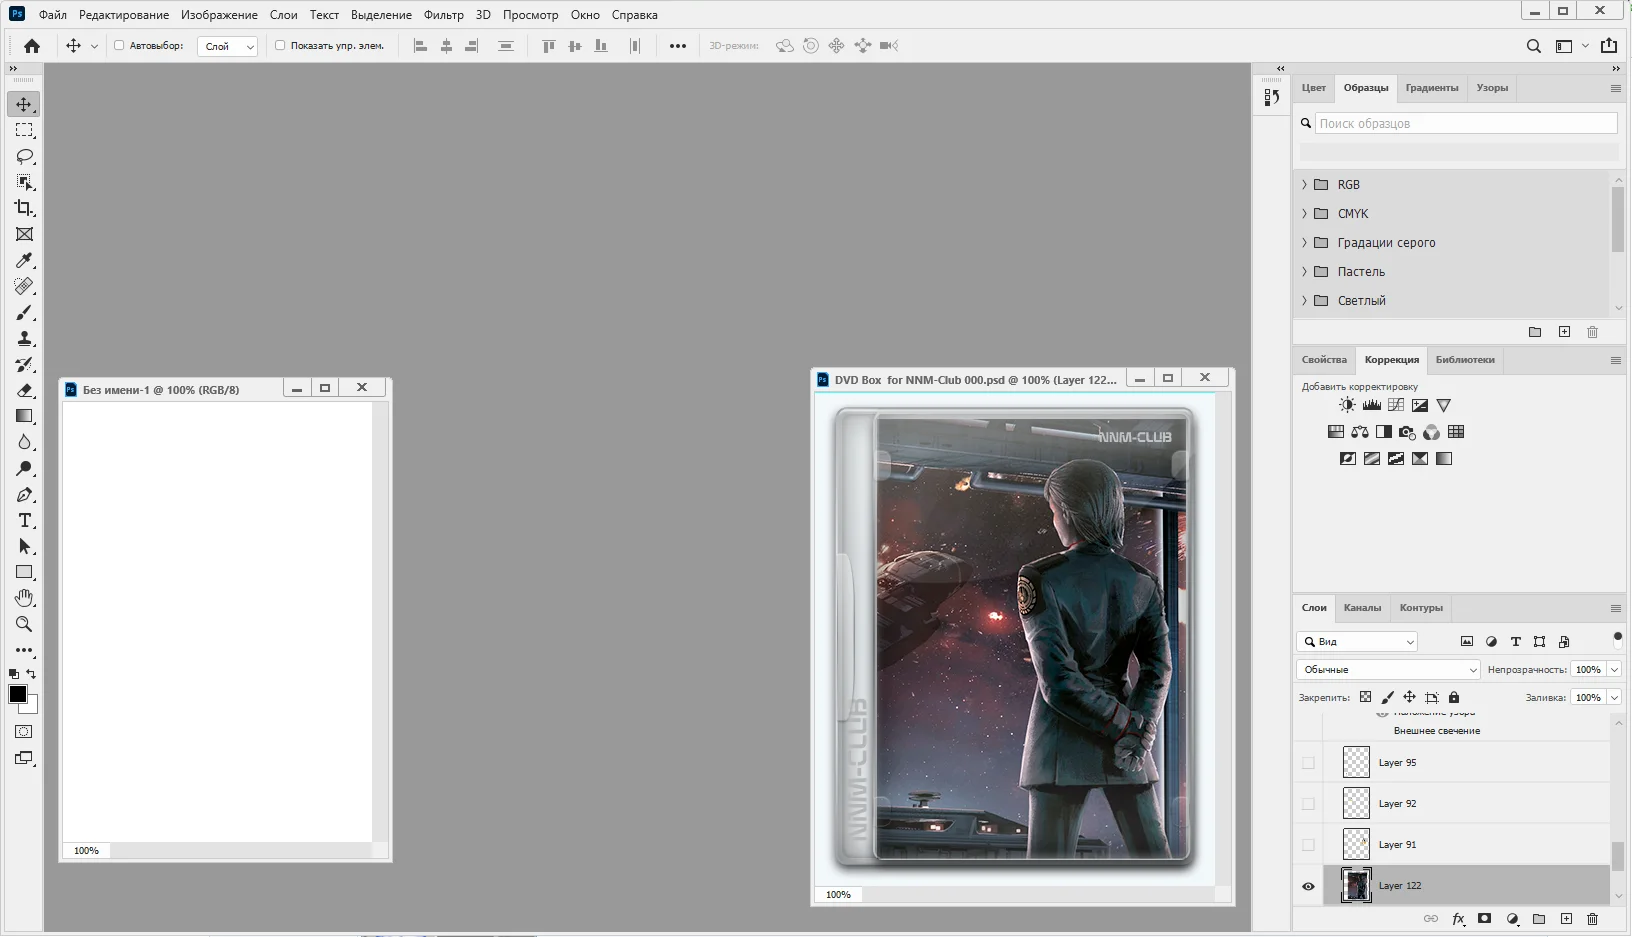Viewport: 1632px width, 937px height.
Task: Select the Hand tool
Action: [24, 598]
